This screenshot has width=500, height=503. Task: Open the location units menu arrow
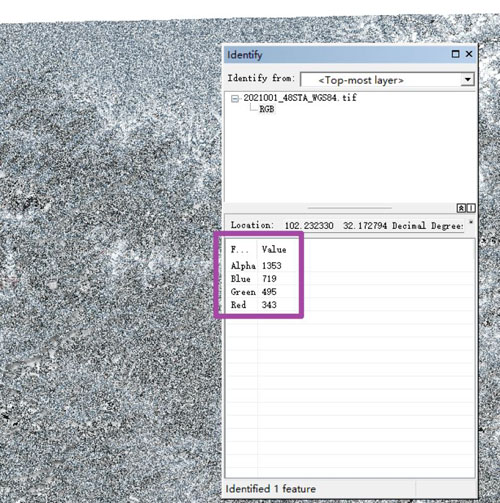click(471, 222)
